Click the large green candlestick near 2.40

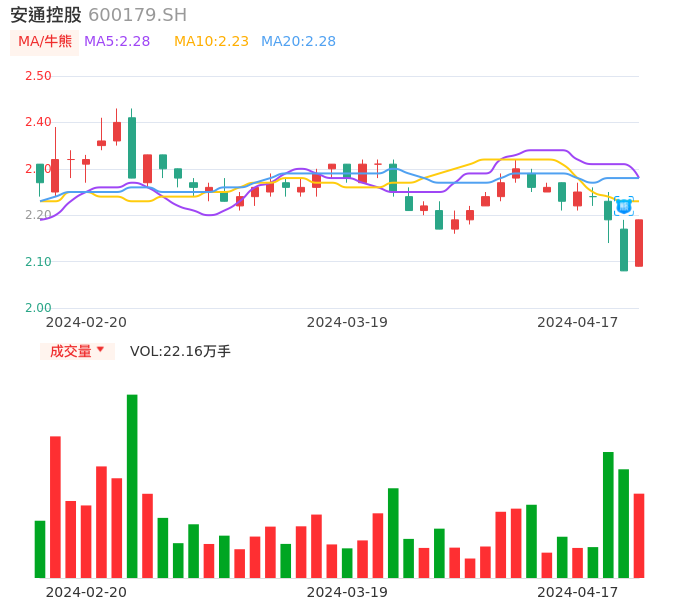point(132,148)
